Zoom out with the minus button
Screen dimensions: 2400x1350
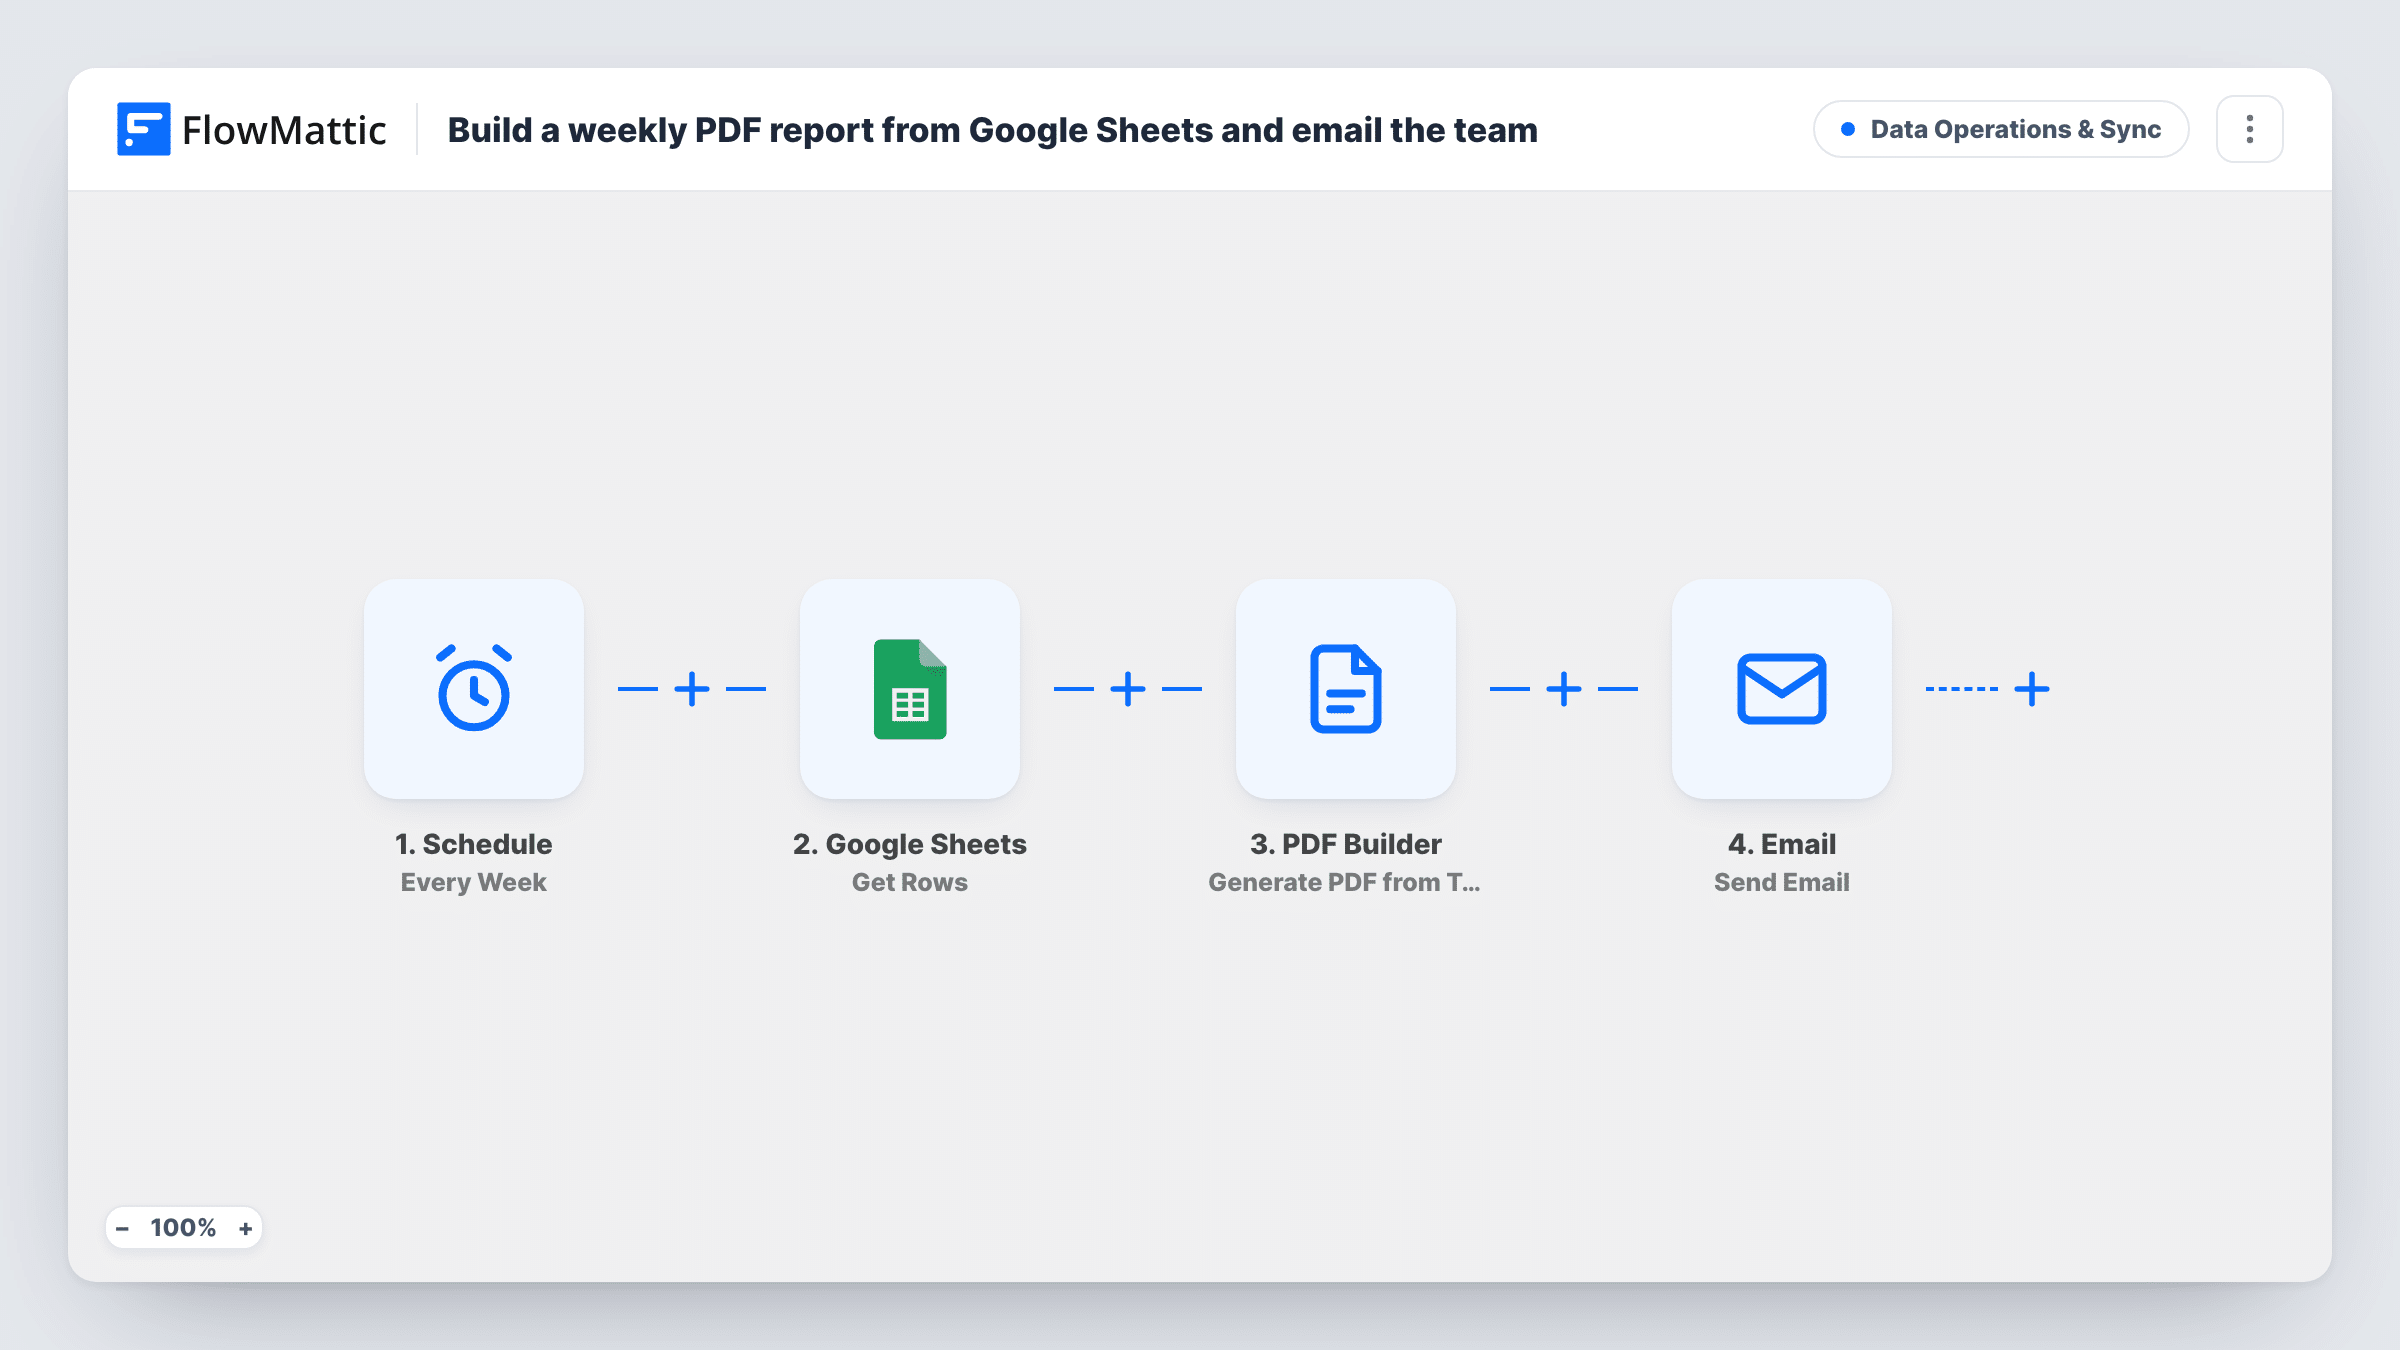[122, 1228]
